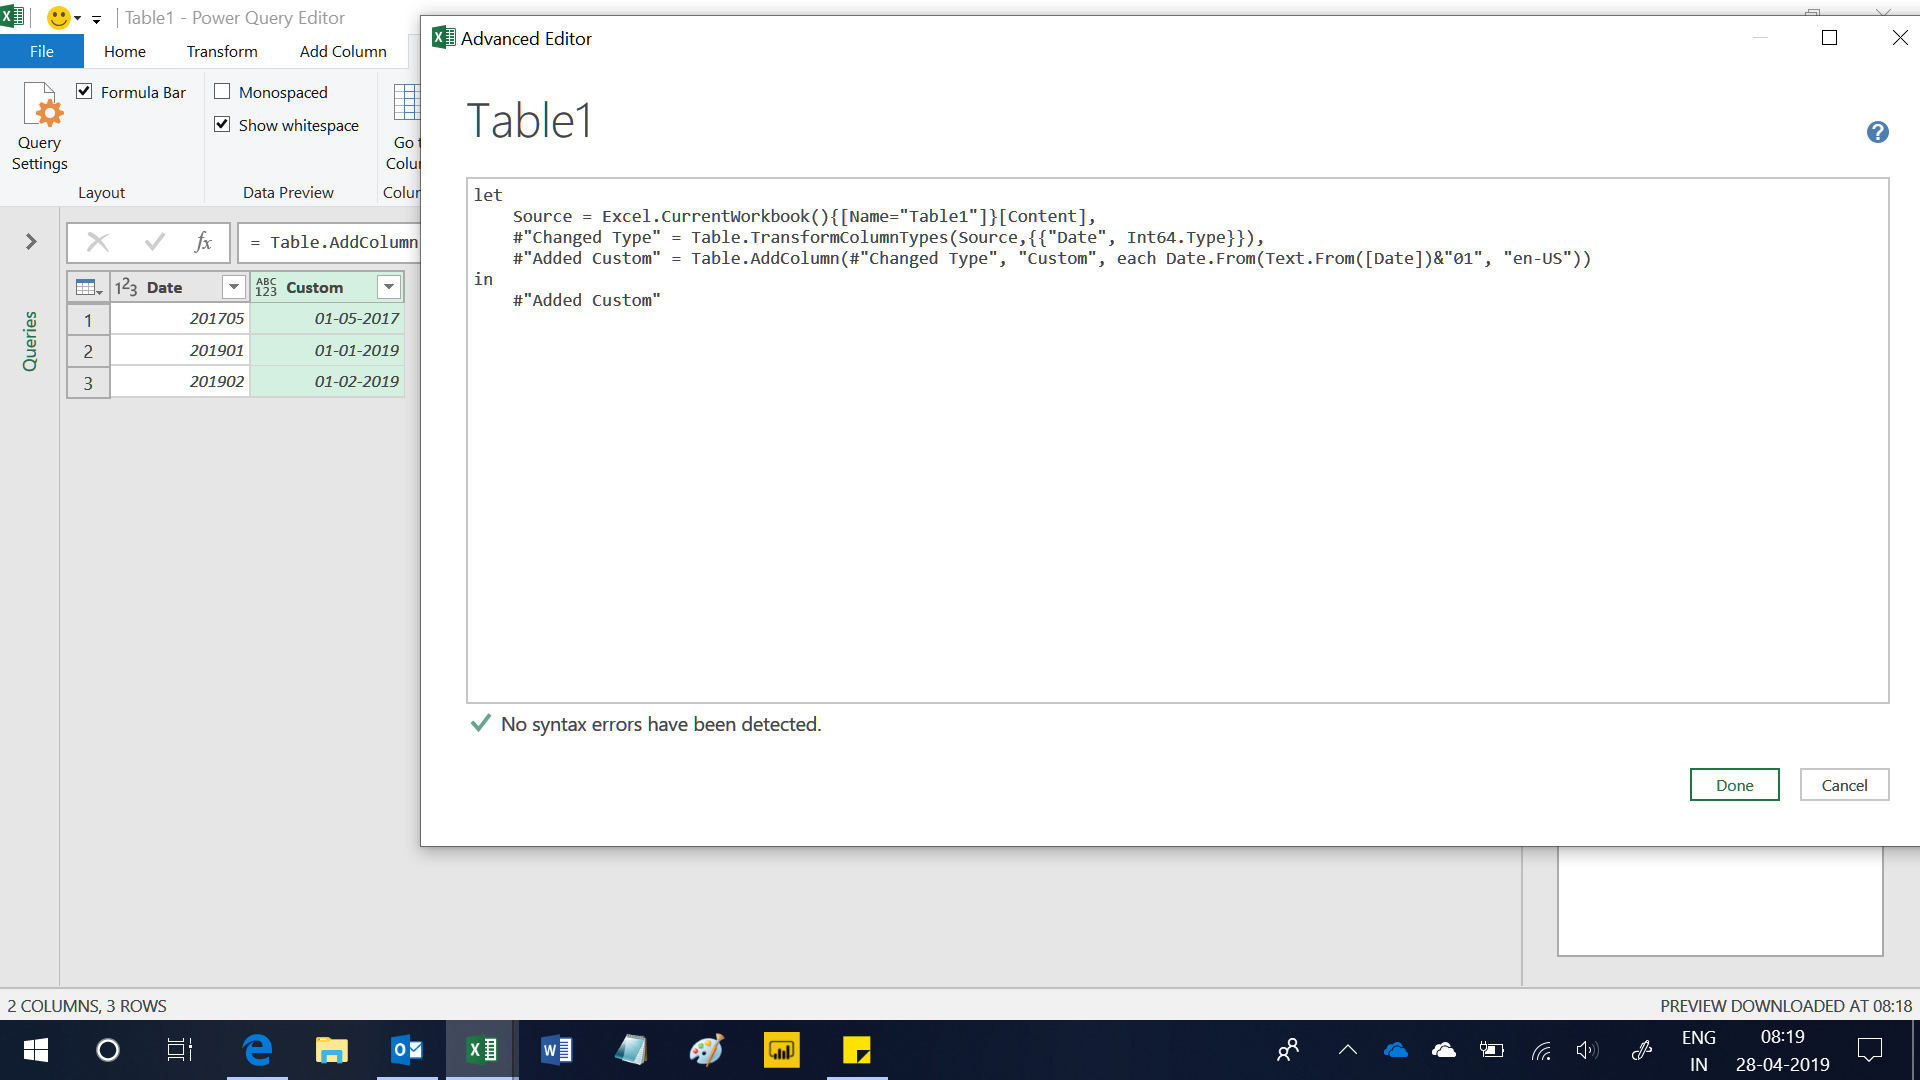This screenshot has width=1920, height=1080.
Task: Click Cancel in Advanced Editor
Action: pos(1844,785)
